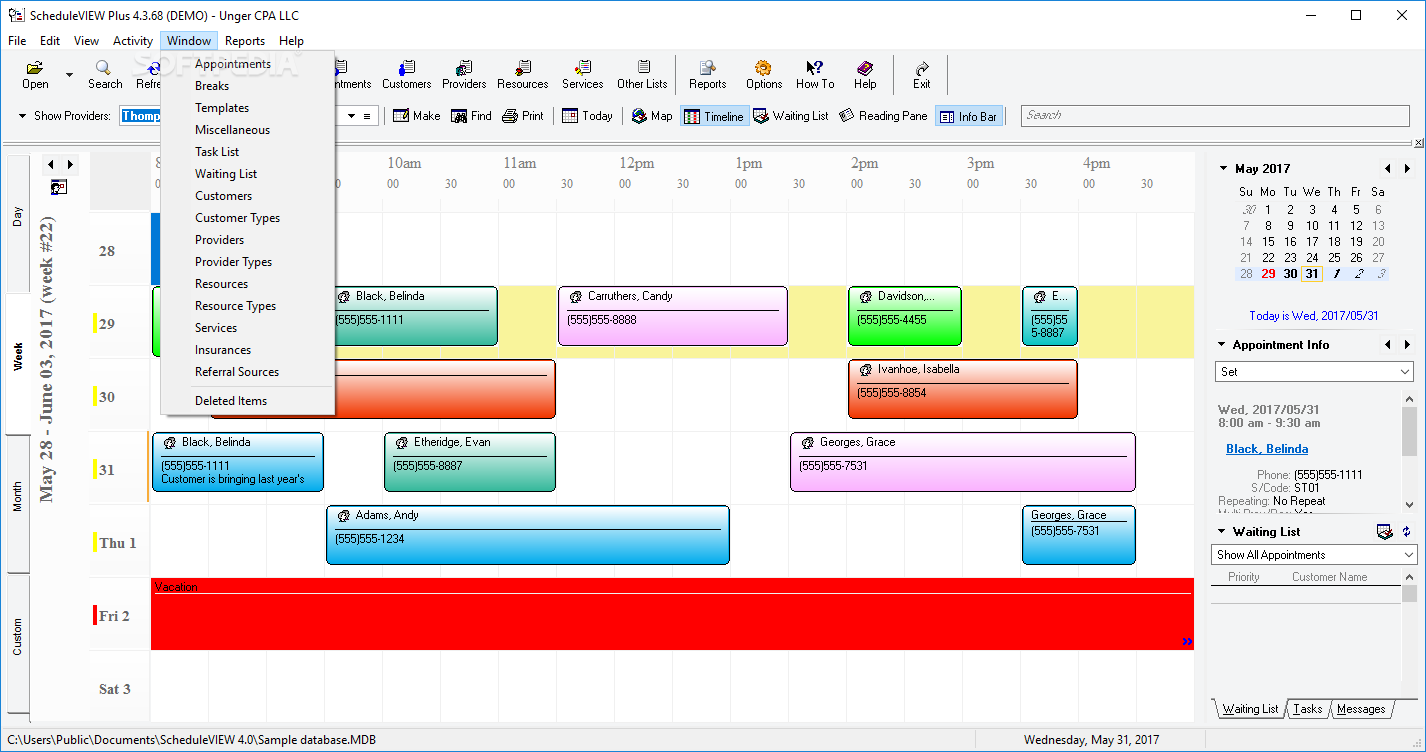The height and width of the screenshot is (752, 1426).
Task: Toggle the Waiting List panel button
Action: 791,116
